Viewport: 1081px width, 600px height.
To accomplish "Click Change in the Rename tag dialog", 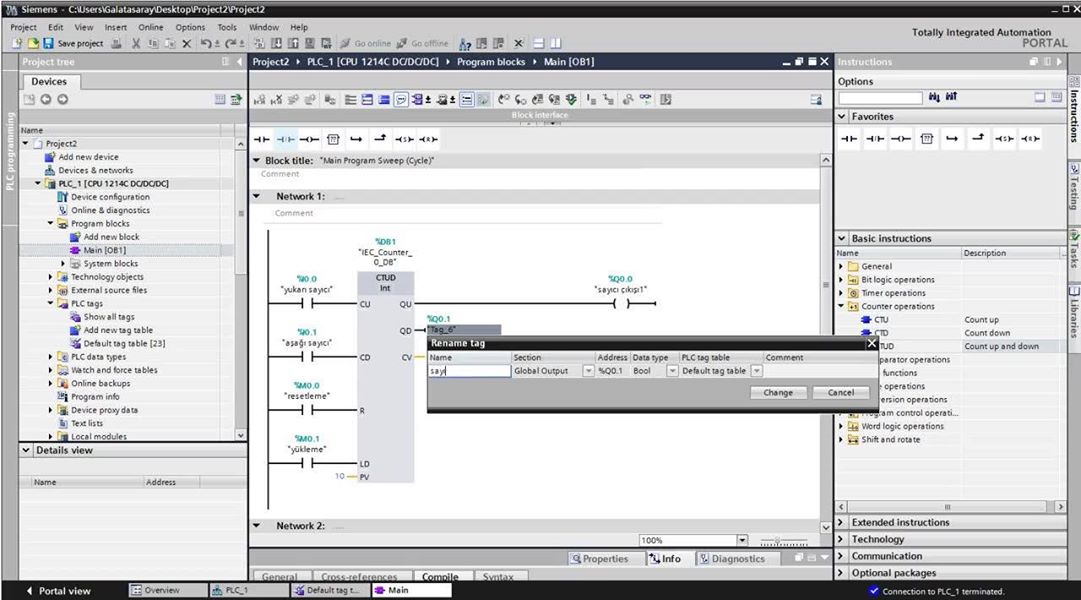I will point(778,392).
